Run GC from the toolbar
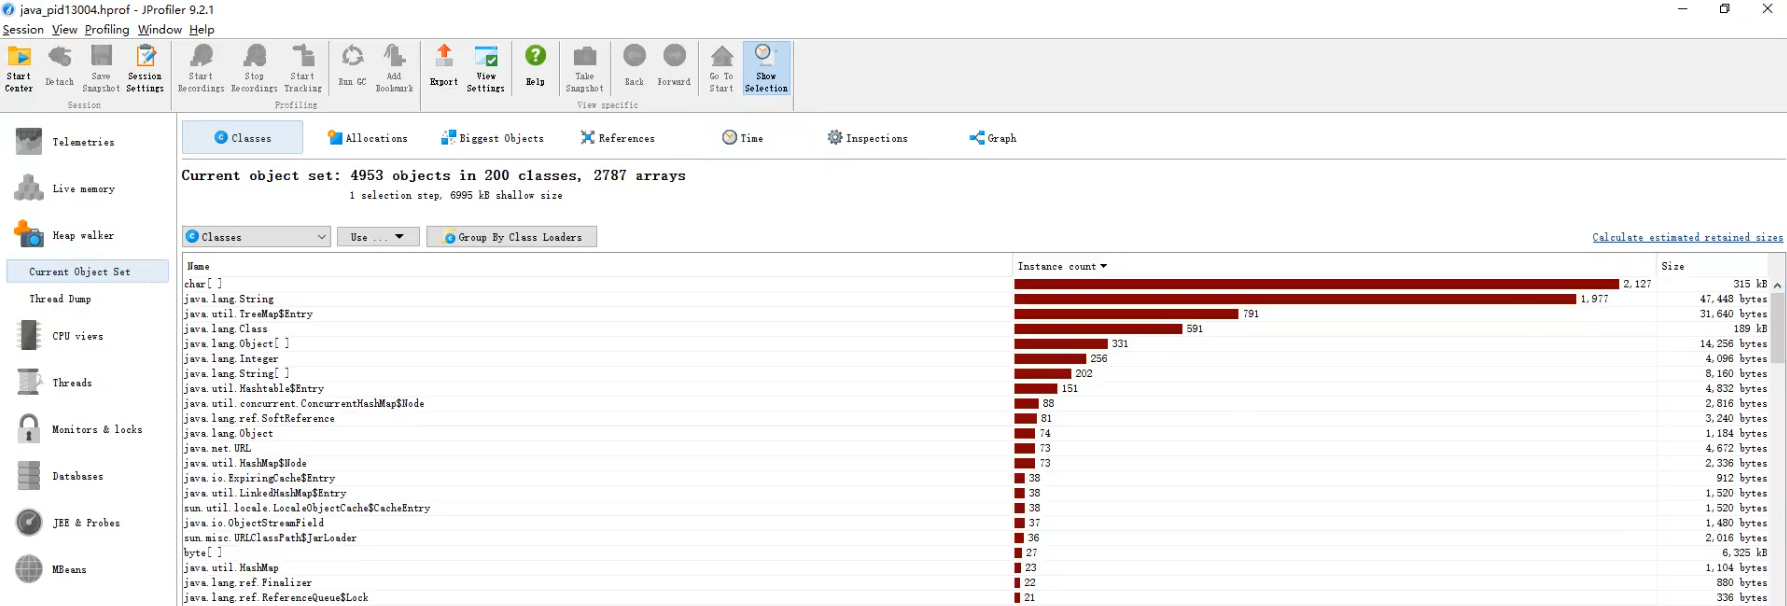The width and height of the screenshot is (1787, 606). (x=352, y=68)
